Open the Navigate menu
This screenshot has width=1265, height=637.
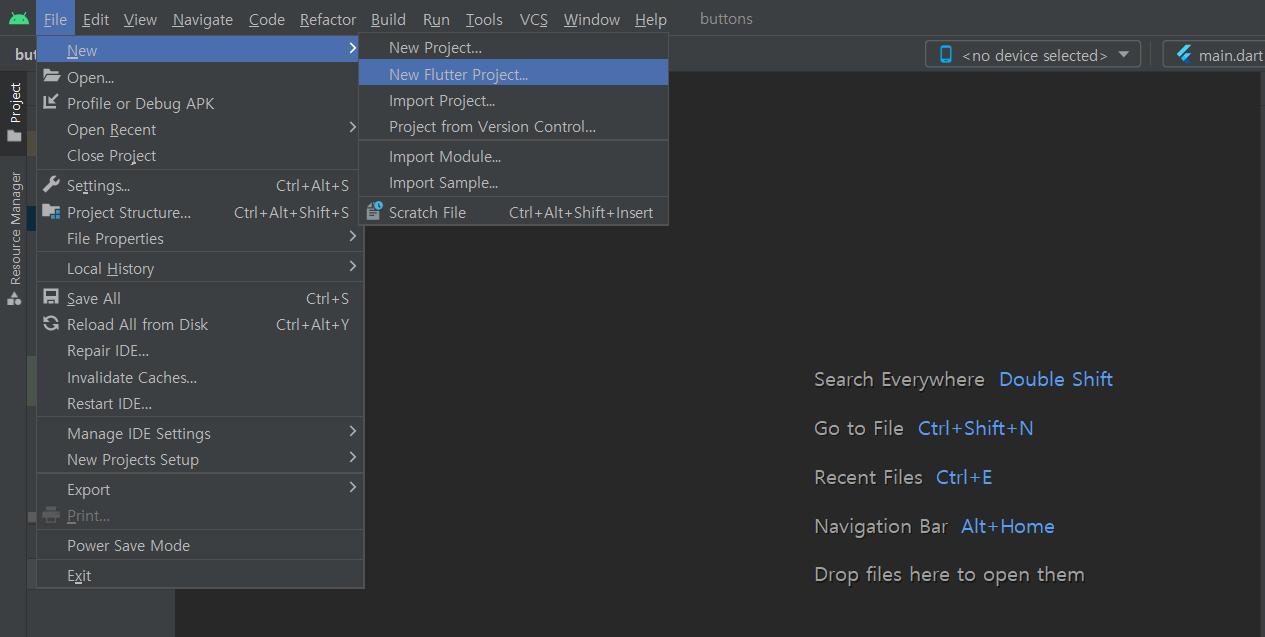(202, 19)
